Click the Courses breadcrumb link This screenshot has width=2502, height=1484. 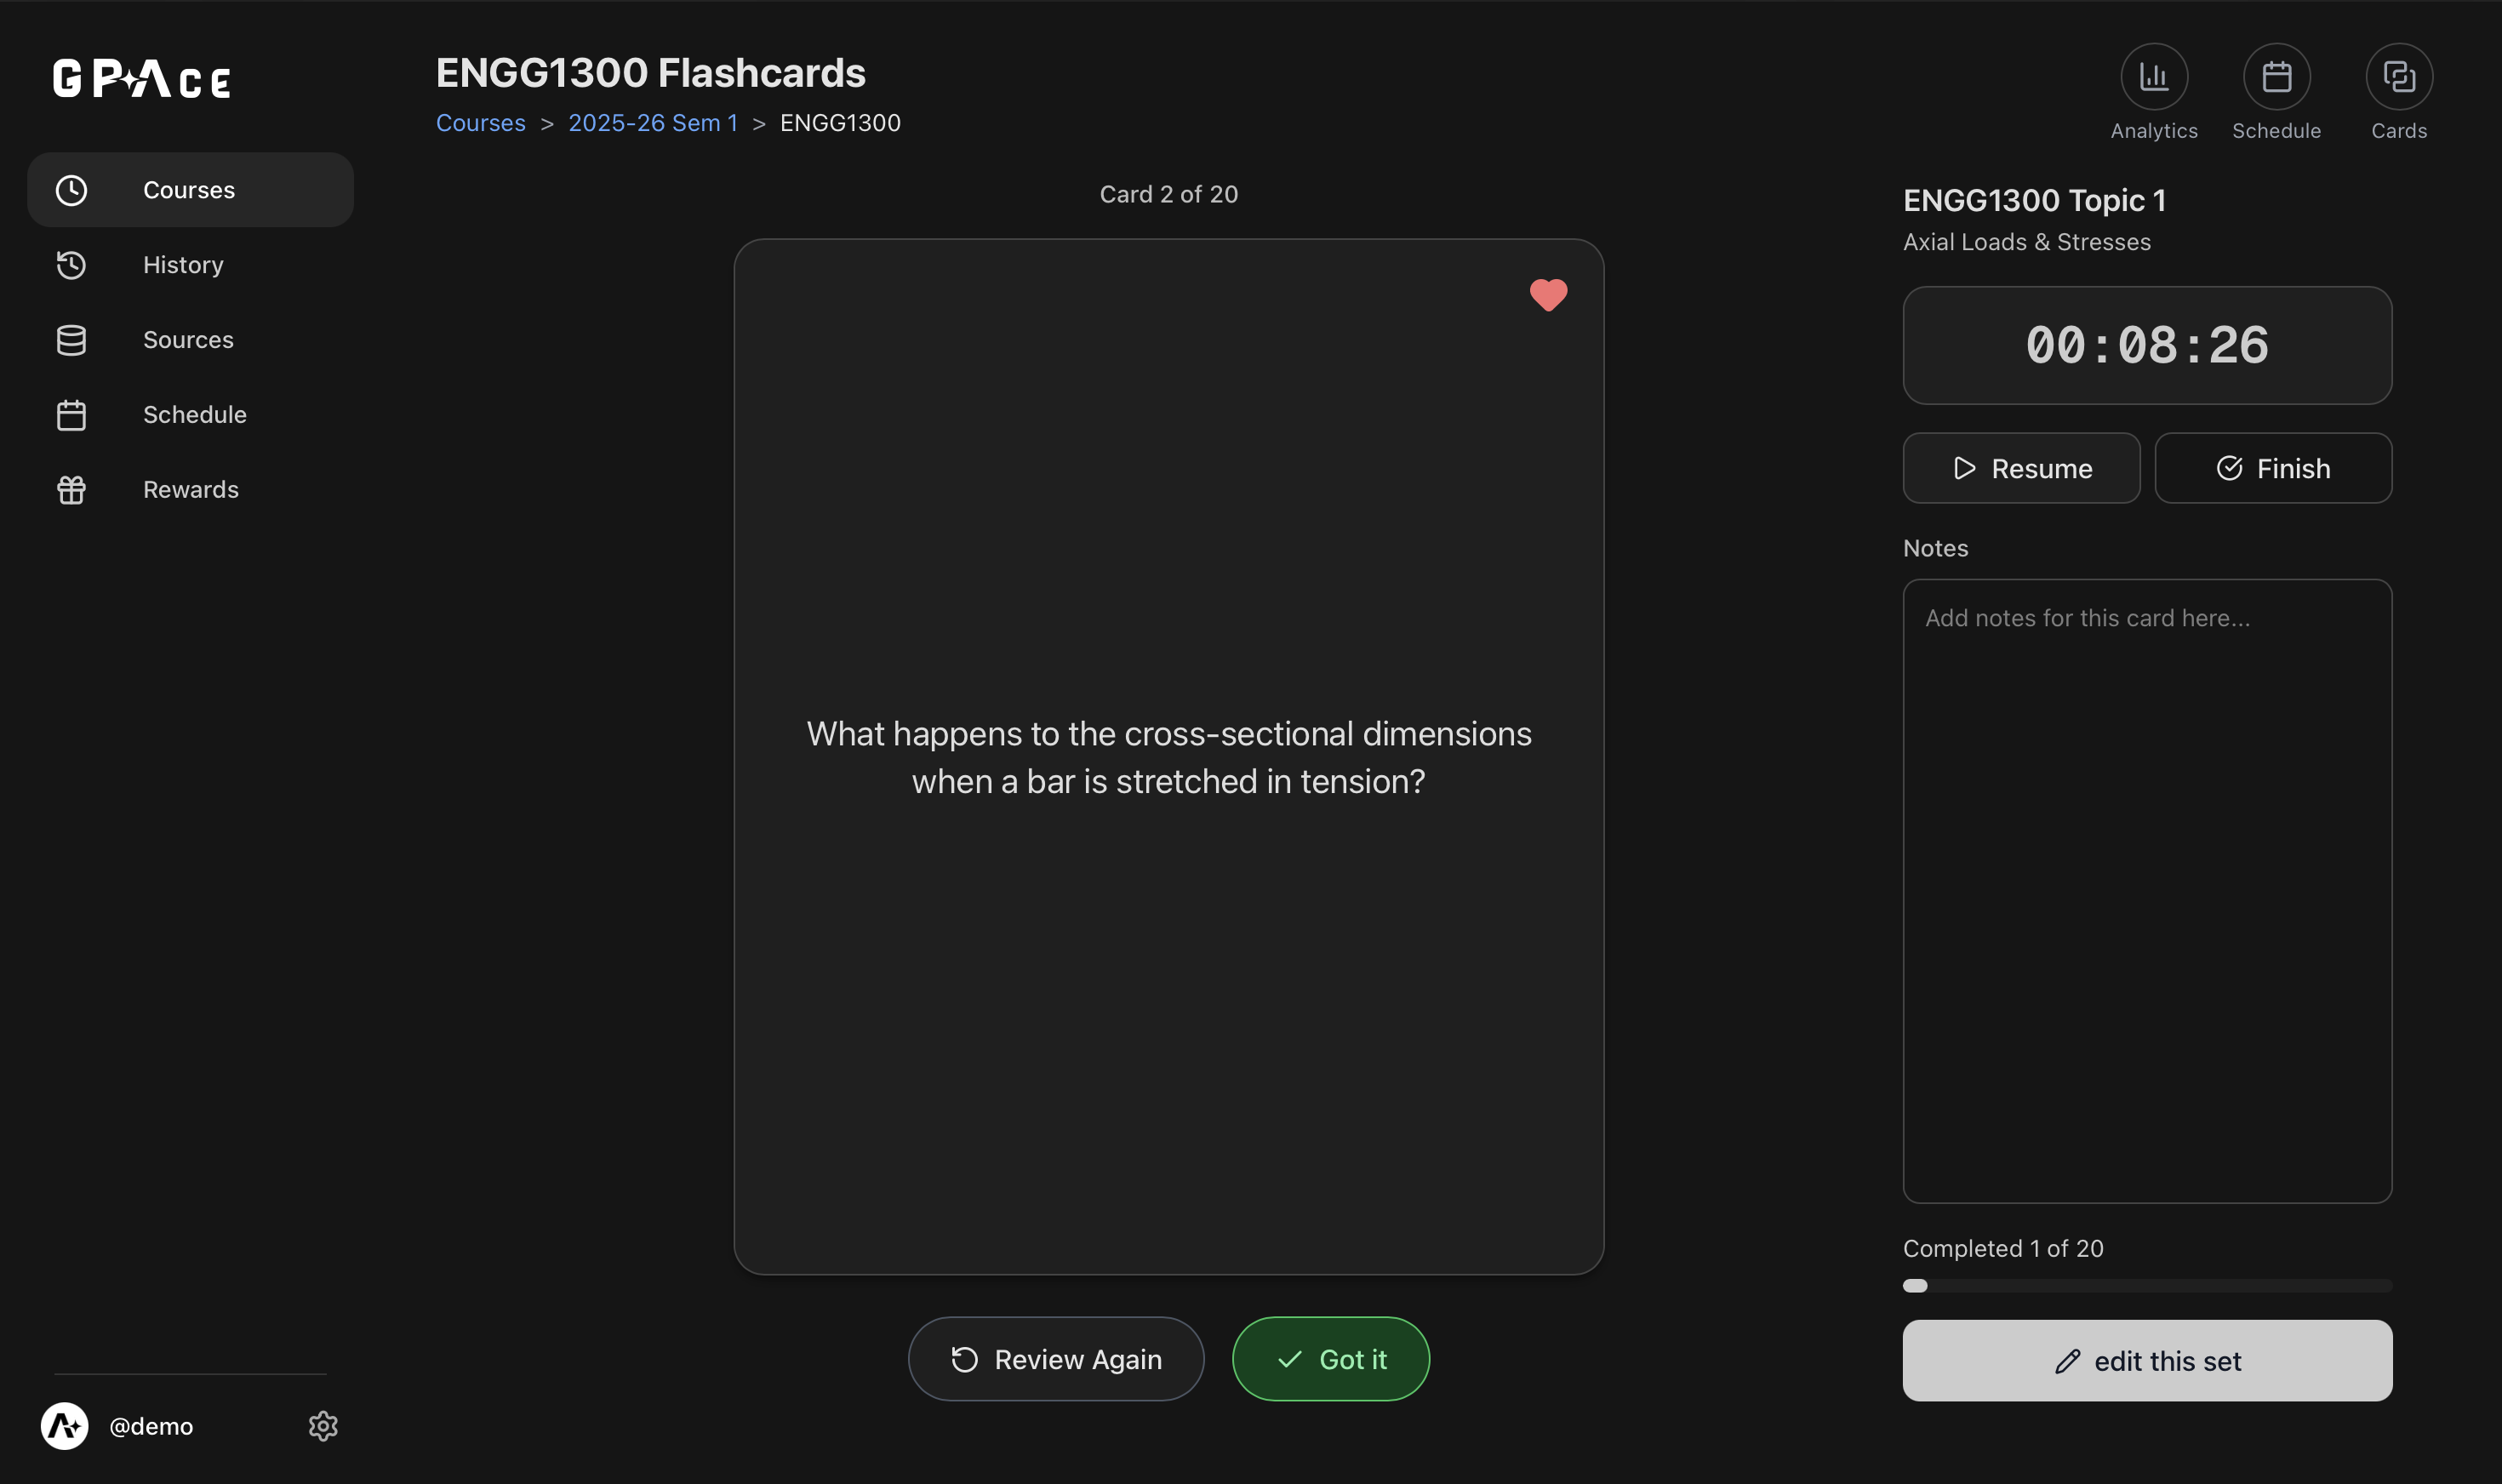pos(480,123)
